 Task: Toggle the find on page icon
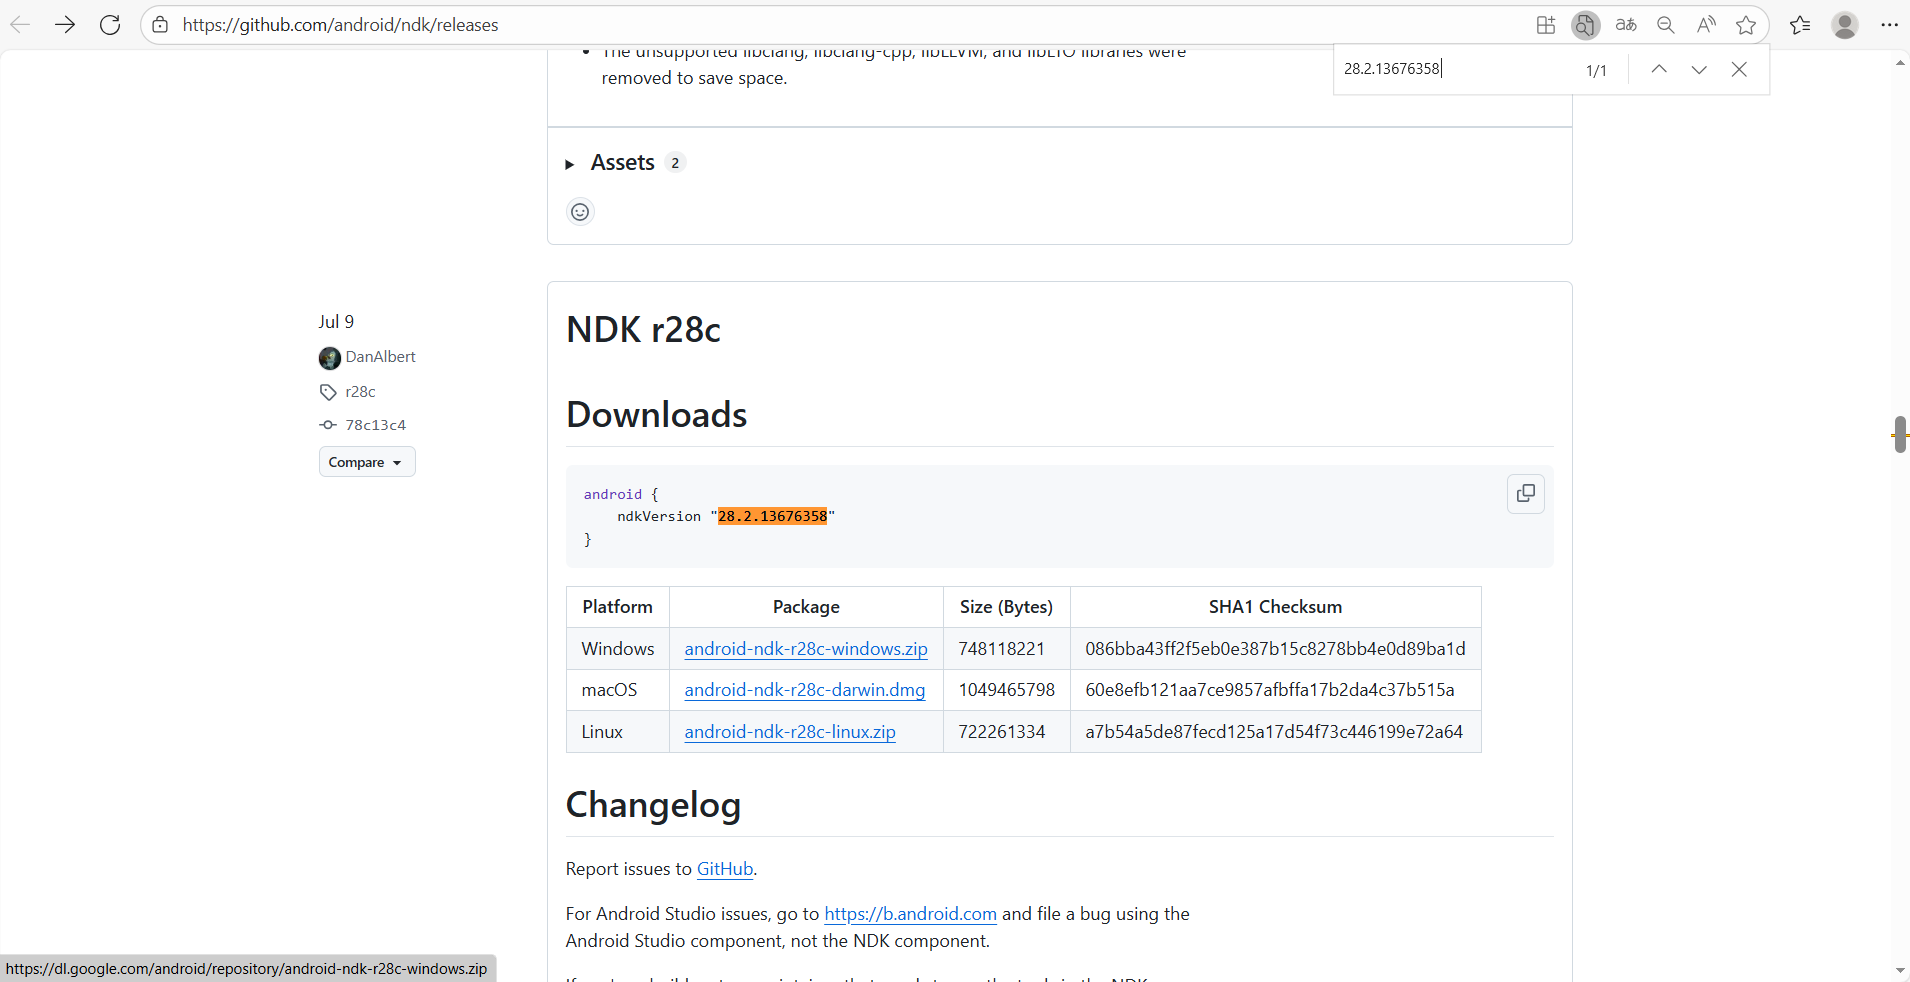point(1585,25)
